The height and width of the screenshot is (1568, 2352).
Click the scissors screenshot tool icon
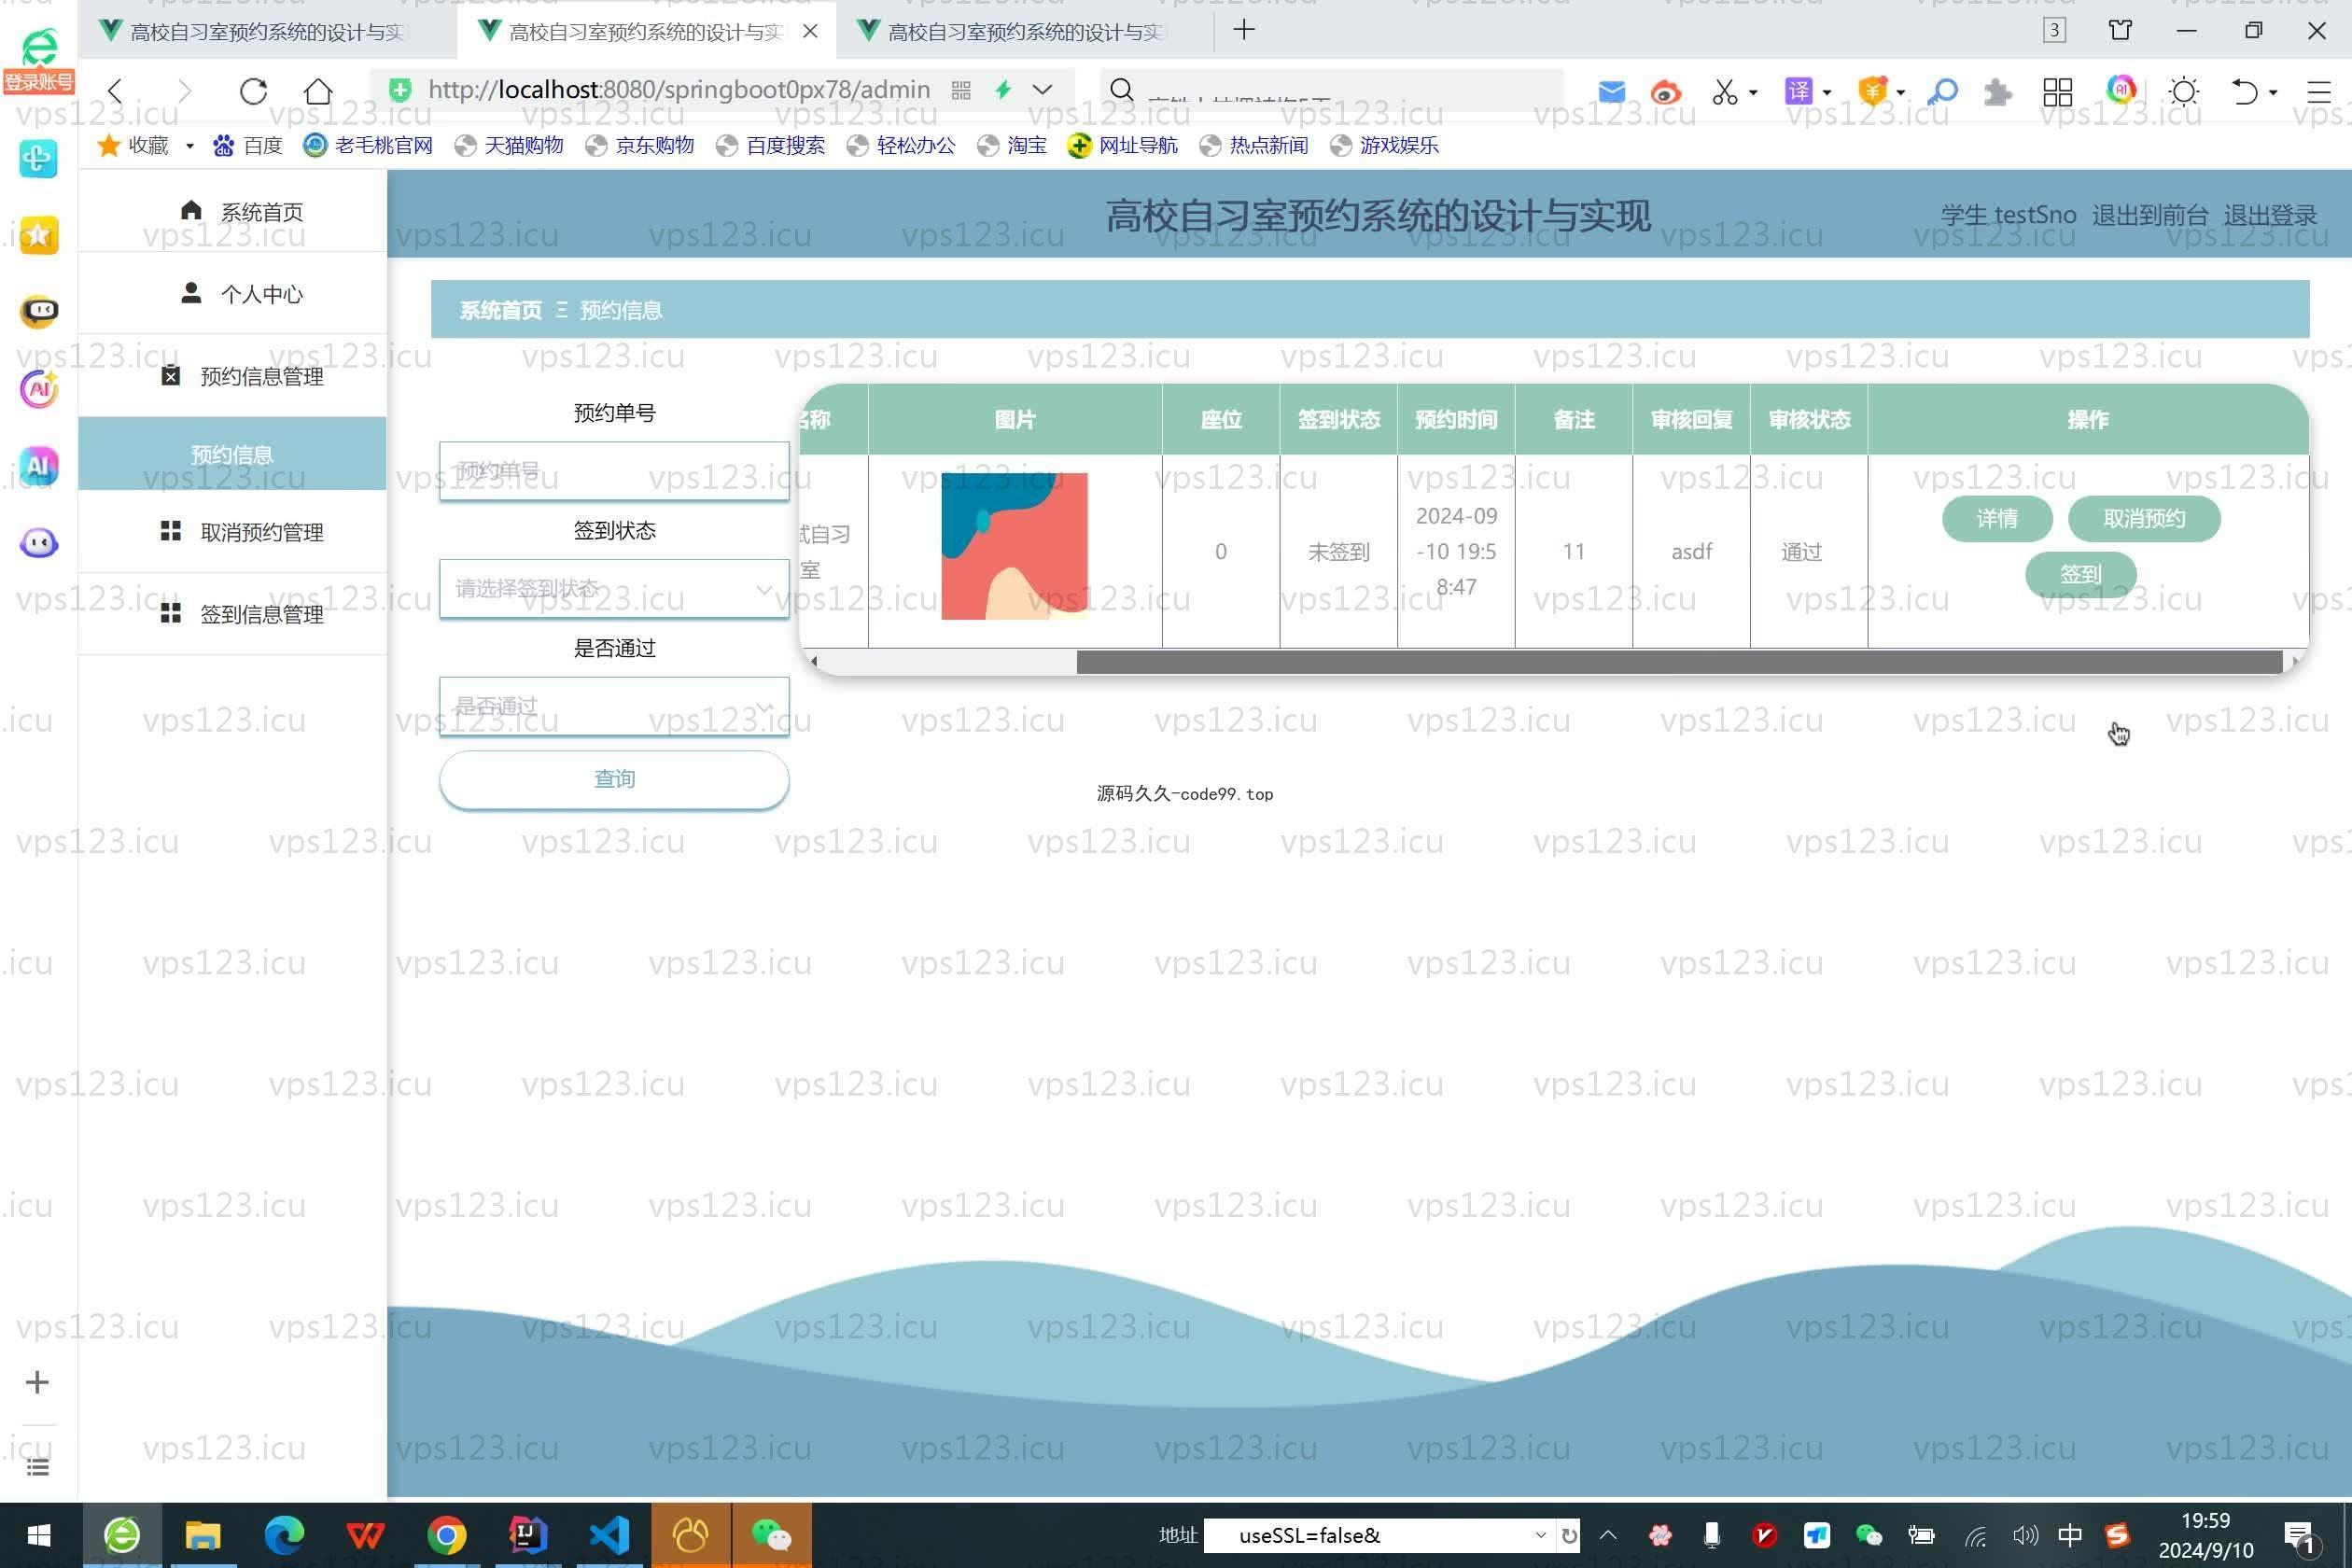(1724, 92)
